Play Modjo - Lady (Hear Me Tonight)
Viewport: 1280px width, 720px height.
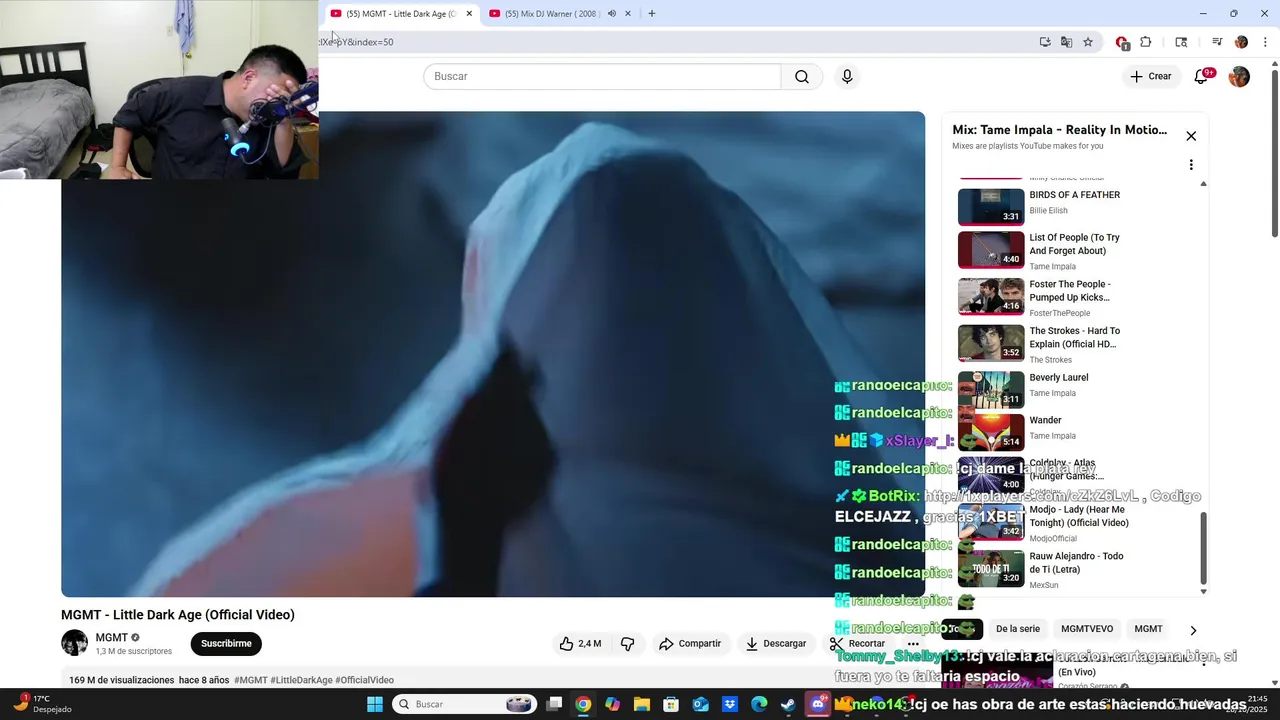(1075, 522)
